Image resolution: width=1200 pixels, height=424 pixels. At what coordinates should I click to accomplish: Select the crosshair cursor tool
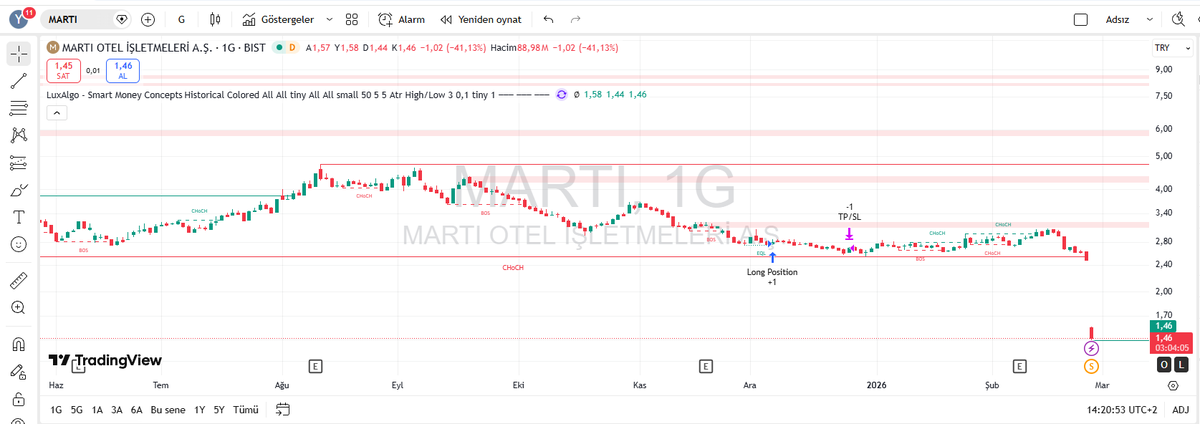click(18, 52)
